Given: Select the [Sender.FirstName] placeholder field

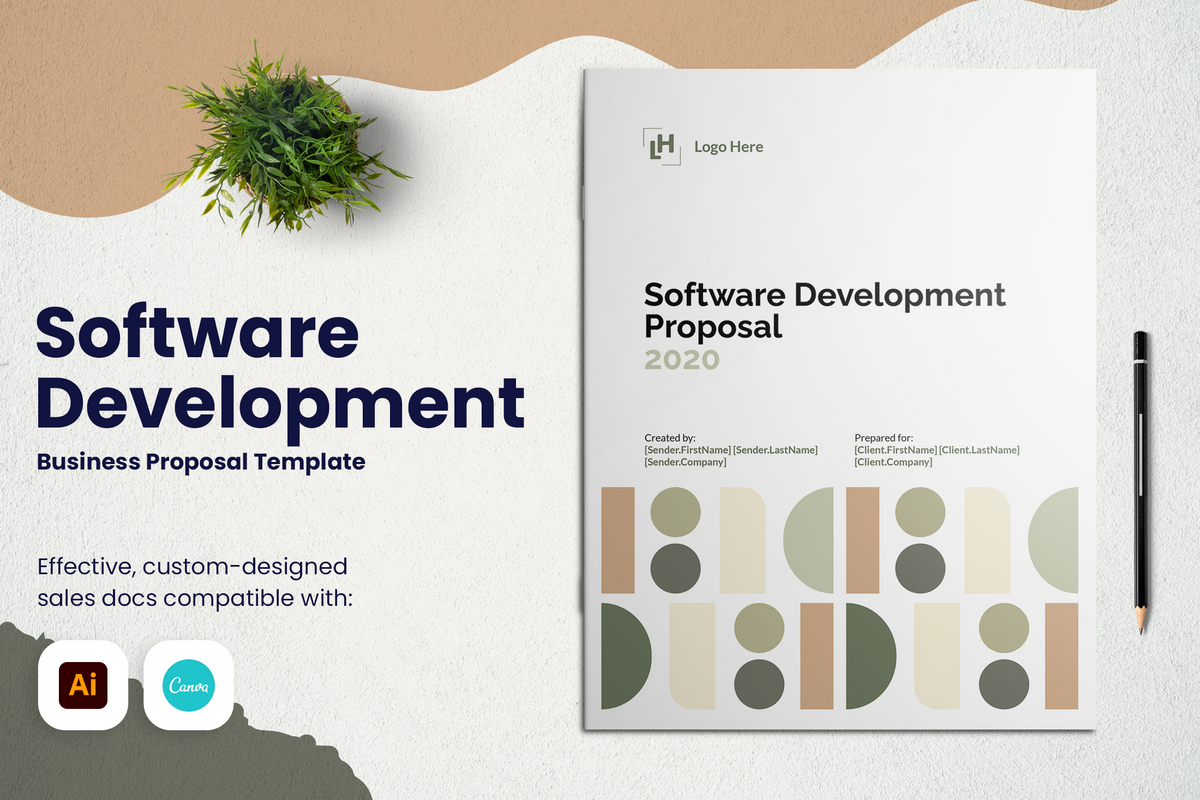Looking at the screenshot, I should [687, 450].
